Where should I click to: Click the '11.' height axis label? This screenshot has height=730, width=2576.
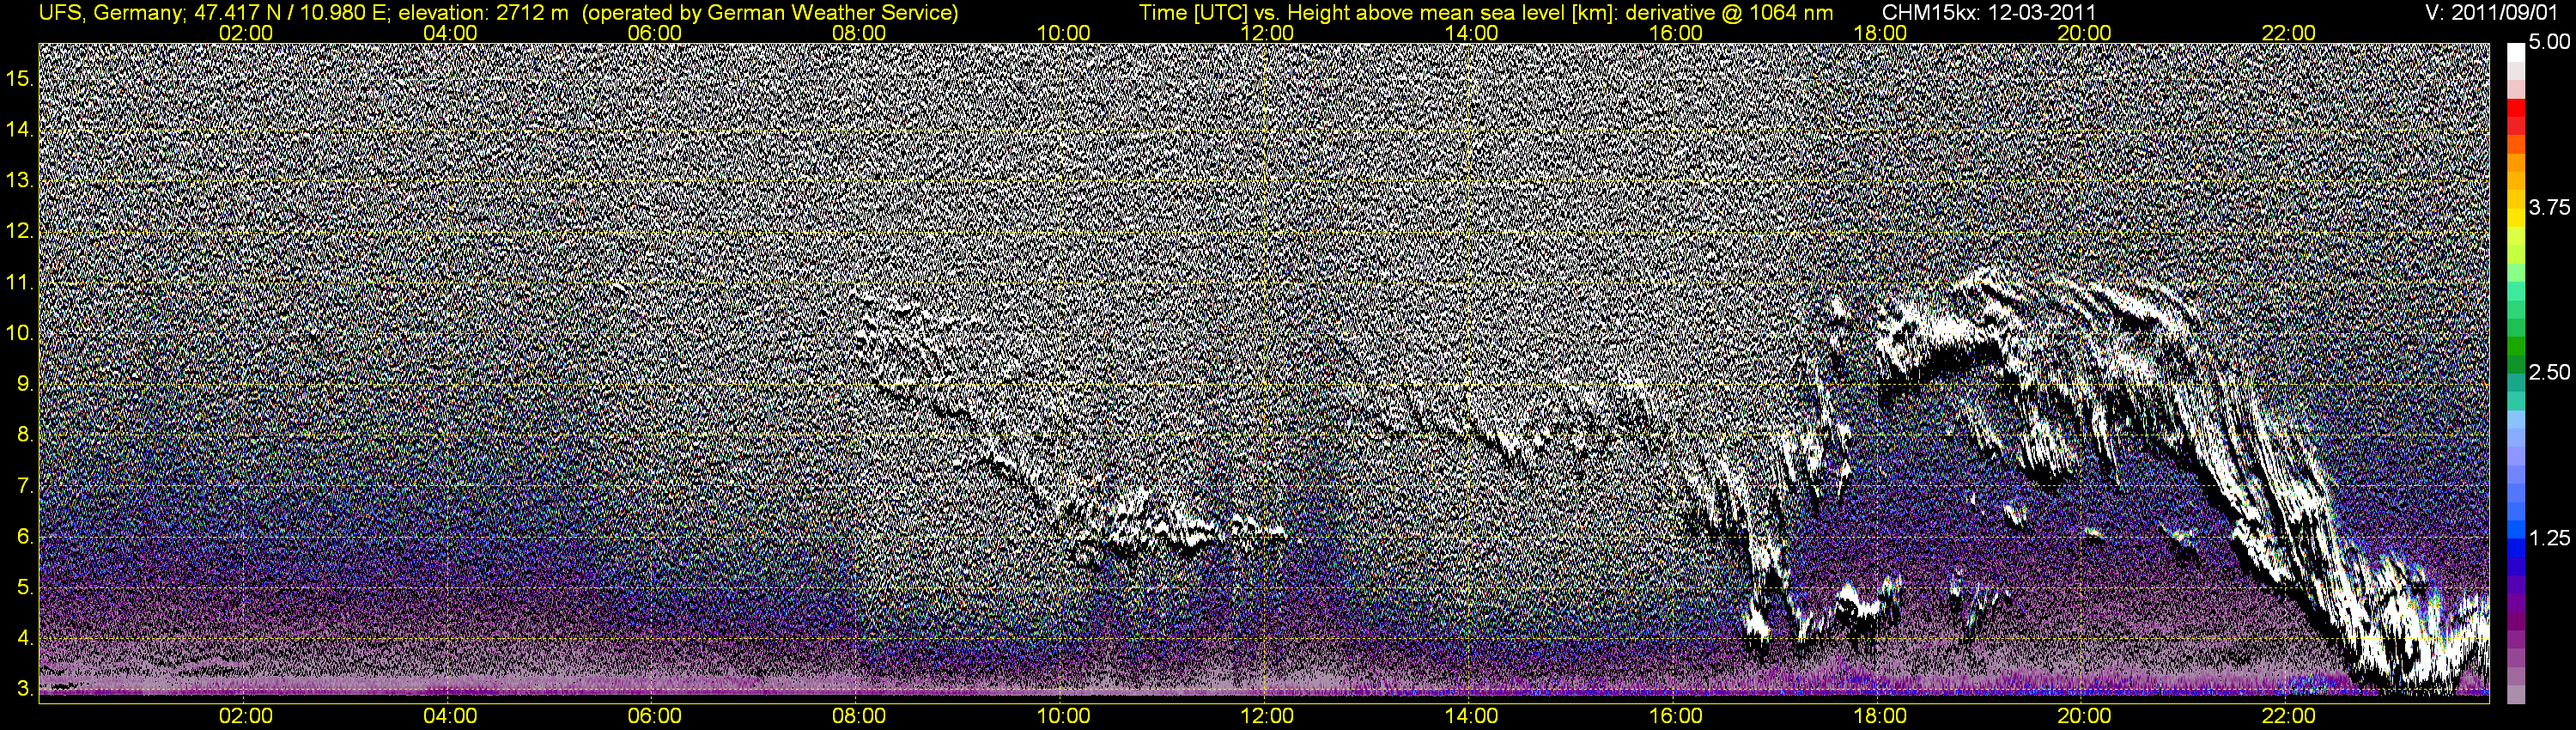coord(20,282)
